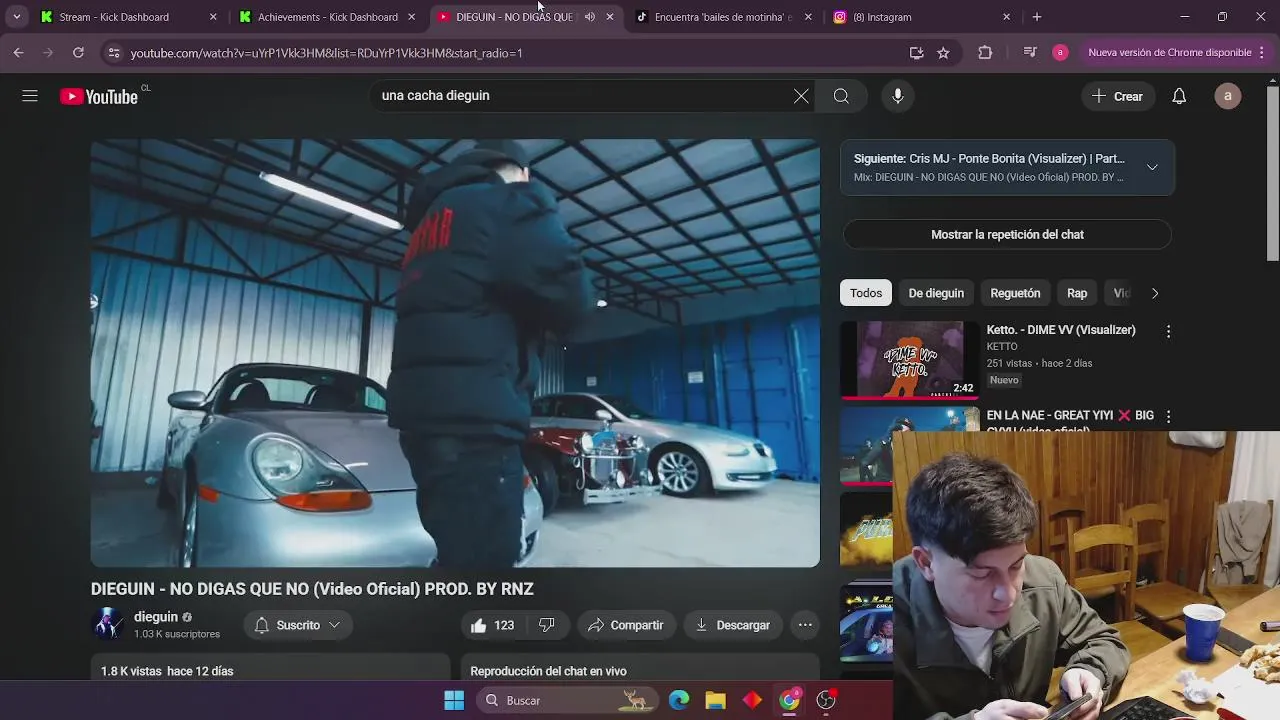Click the 1.8 K vistas description box
Viewport: 1280px width, 720px height.
coord(270,669)
